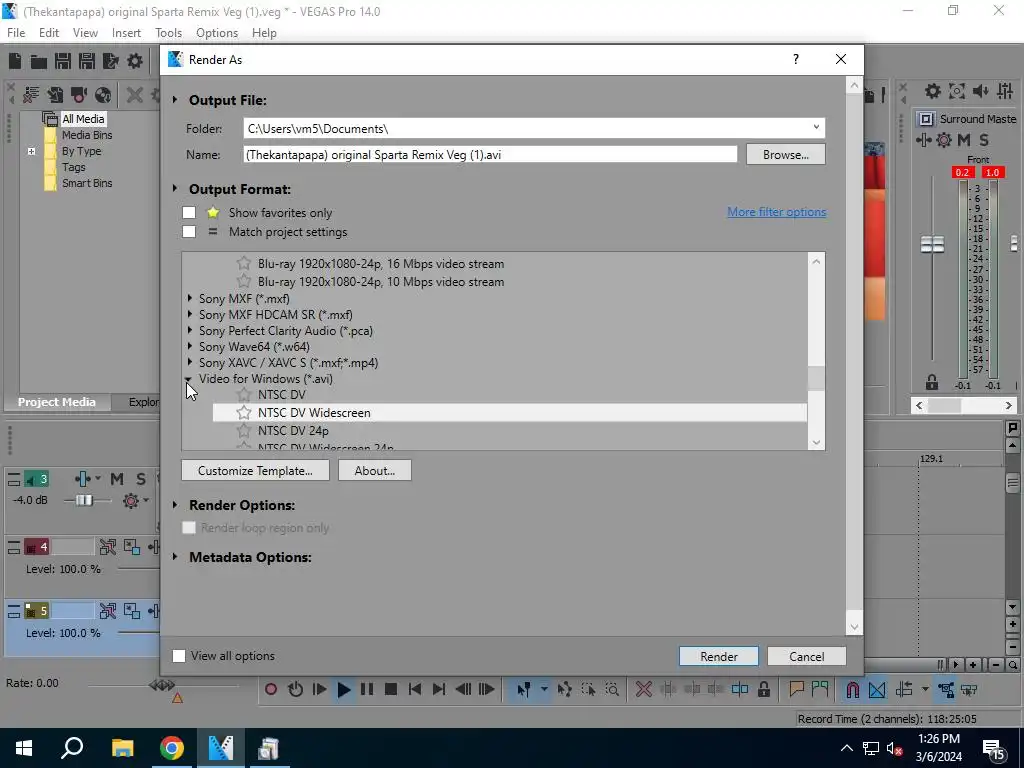
Task: Toggle Enable Snapping magnet icon
Action: pyautogui.click(x=853, y=689)
